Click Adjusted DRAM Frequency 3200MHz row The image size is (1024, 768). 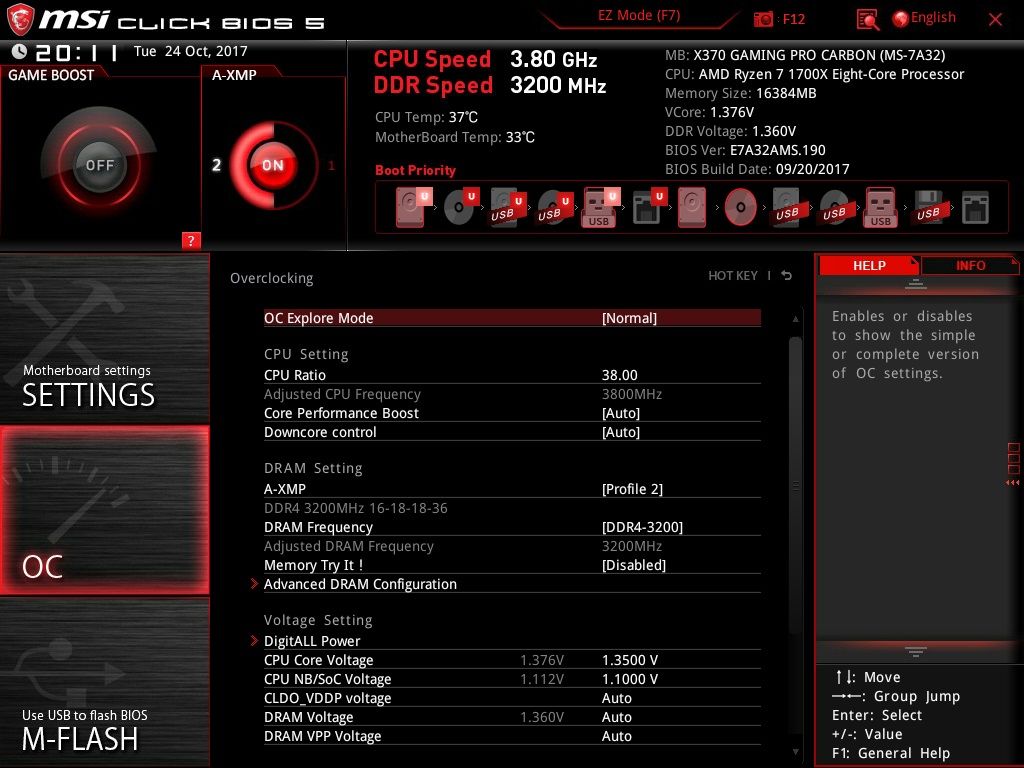point(512,546)
